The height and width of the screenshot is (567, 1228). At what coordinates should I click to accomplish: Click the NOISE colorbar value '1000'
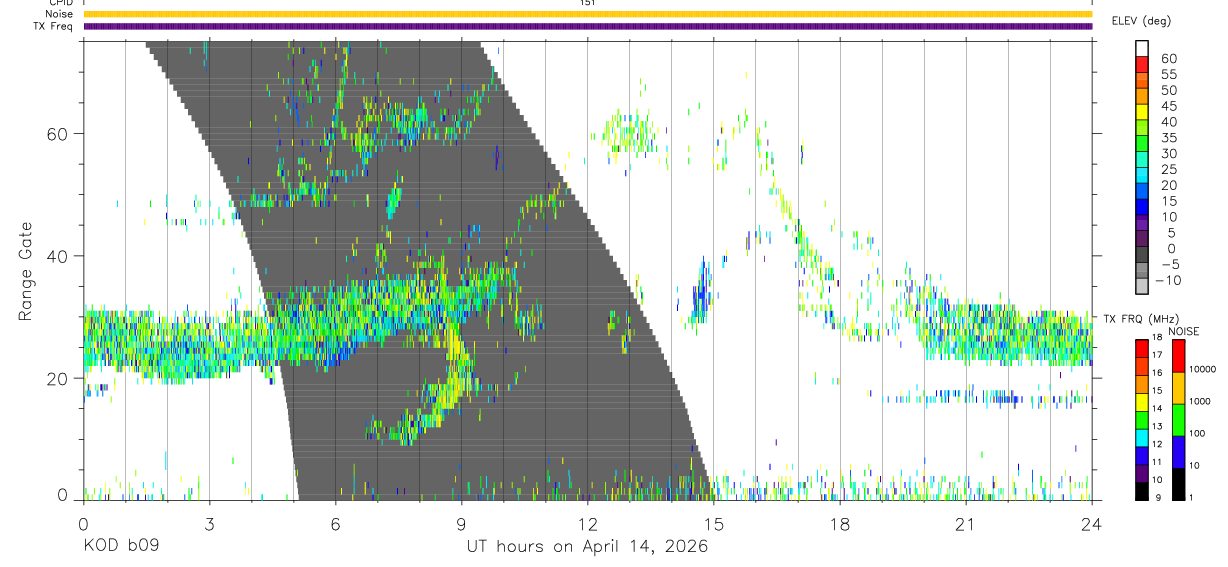click(1201, 401)
